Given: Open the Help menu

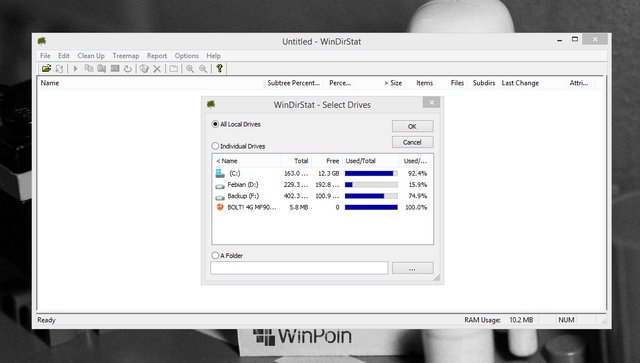Looking at the screenshot, I should click(213, 56).
